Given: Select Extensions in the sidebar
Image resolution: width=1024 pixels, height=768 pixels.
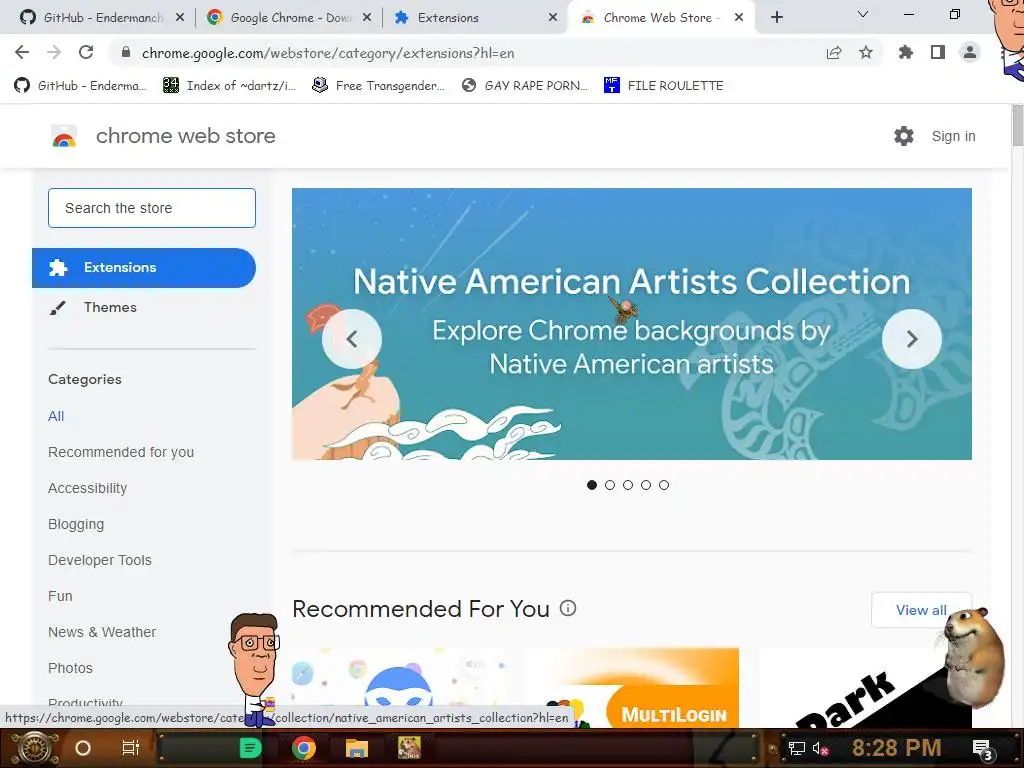Looking at the screenshot, I should tap(144, 268).
